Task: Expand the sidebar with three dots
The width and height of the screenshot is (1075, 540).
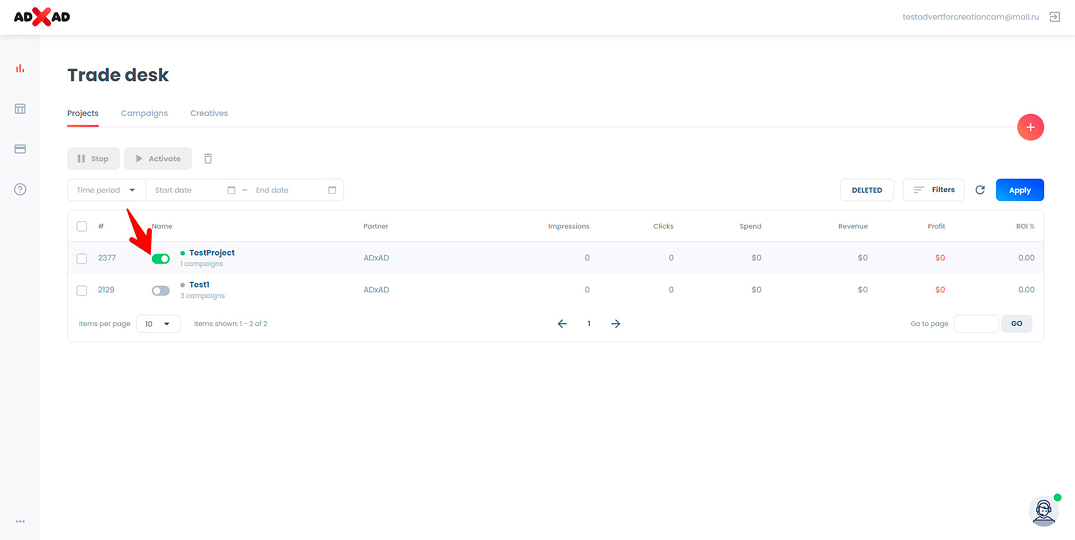Action: 20,521
